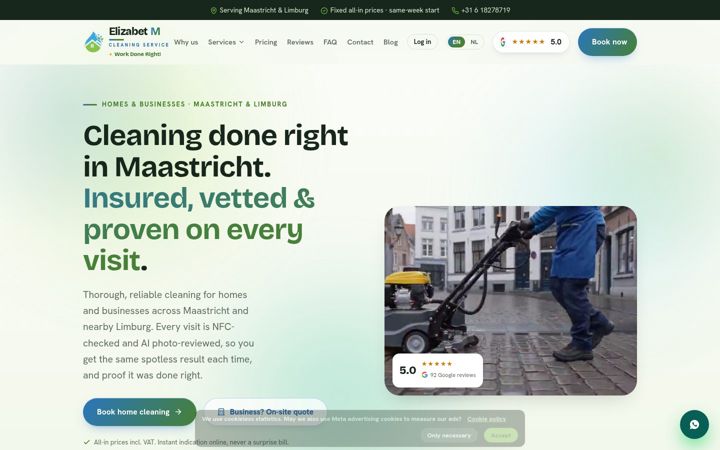Image resolution: width=720 pixels, height=450 pixels.
Task: Click the Elizabet M brand name text
Action: (135, 31)
